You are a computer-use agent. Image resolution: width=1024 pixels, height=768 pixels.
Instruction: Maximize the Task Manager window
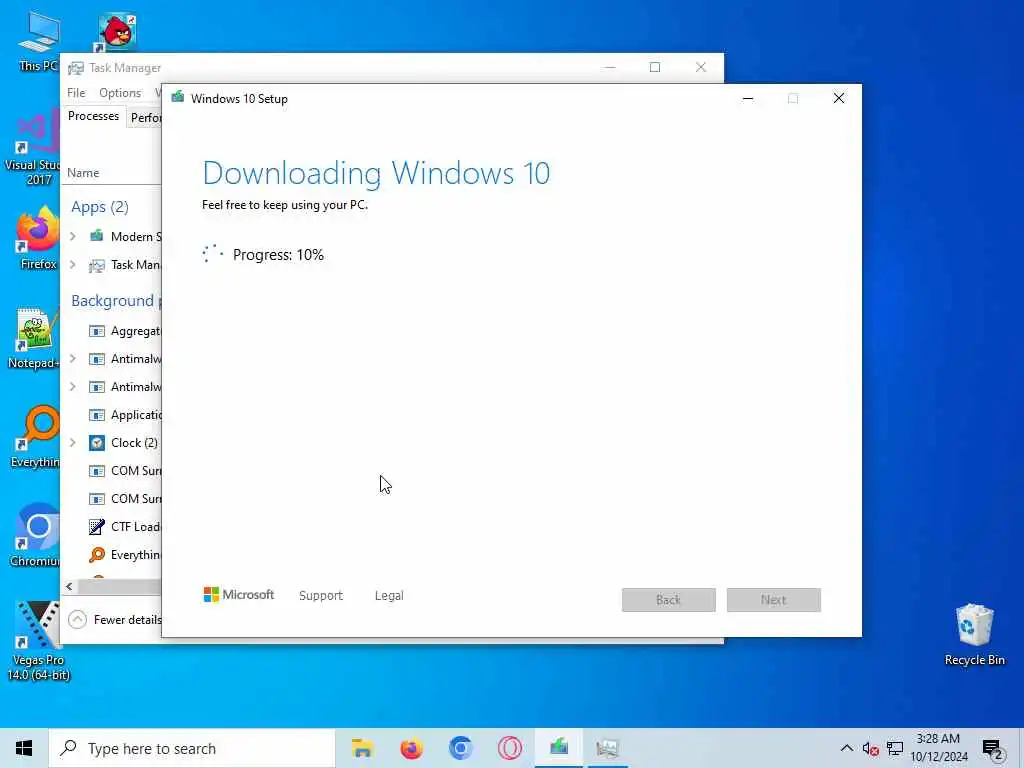[655, 67]
